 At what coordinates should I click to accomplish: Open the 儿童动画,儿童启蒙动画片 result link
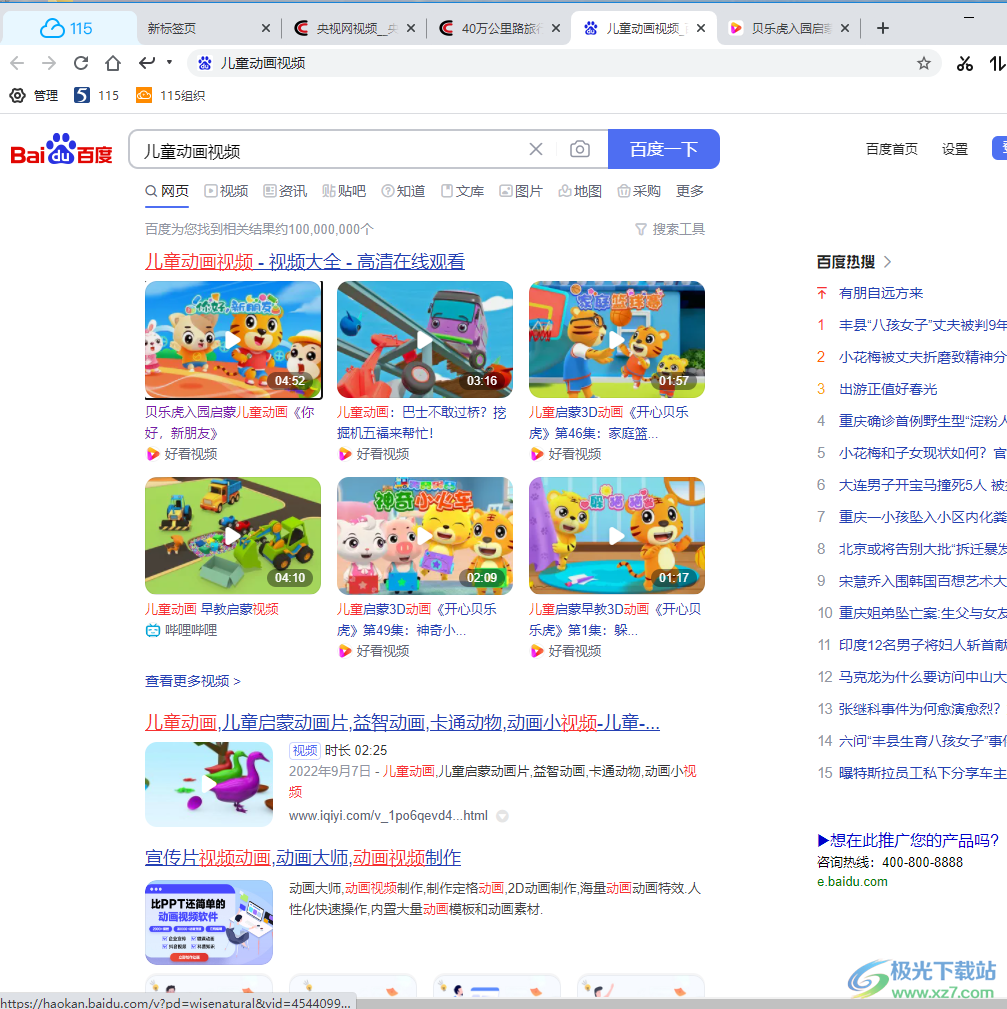pos(402,723)
